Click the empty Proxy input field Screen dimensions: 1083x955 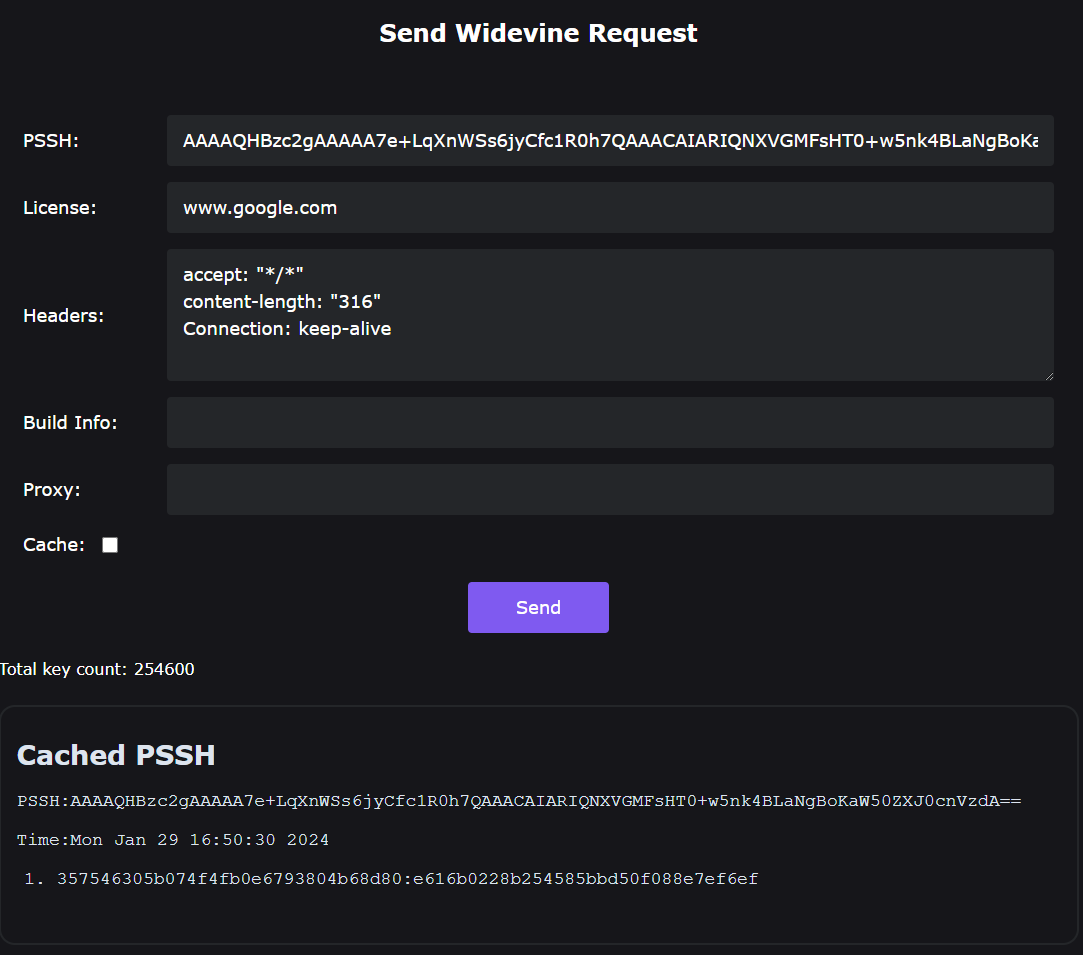coord(610,489)
